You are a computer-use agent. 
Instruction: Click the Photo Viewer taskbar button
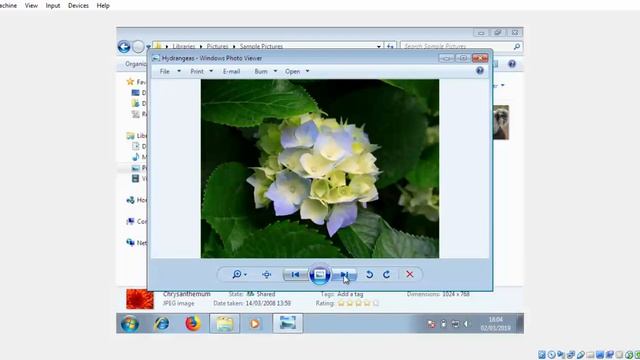coord(288,324)
